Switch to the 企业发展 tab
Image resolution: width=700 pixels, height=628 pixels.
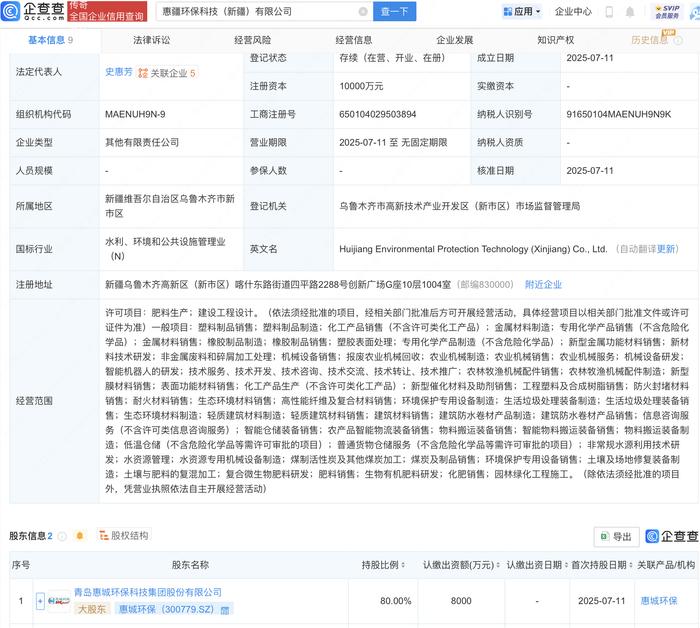pyautogui.click(x=454, y=40)
